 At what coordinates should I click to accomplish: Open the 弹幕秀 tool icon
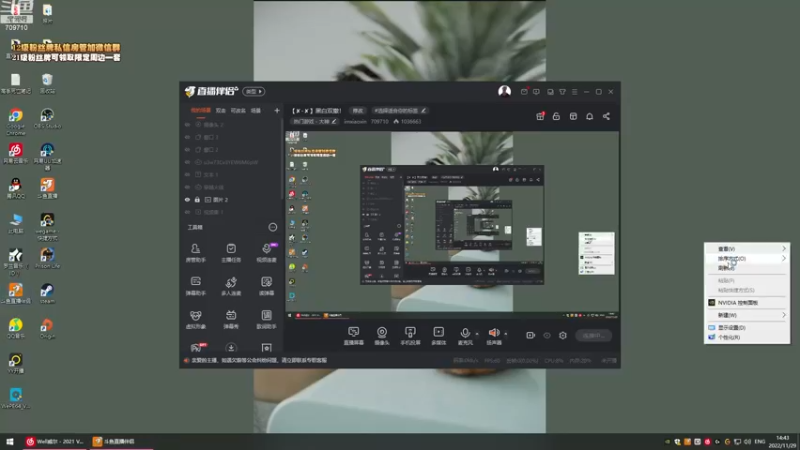231,319
